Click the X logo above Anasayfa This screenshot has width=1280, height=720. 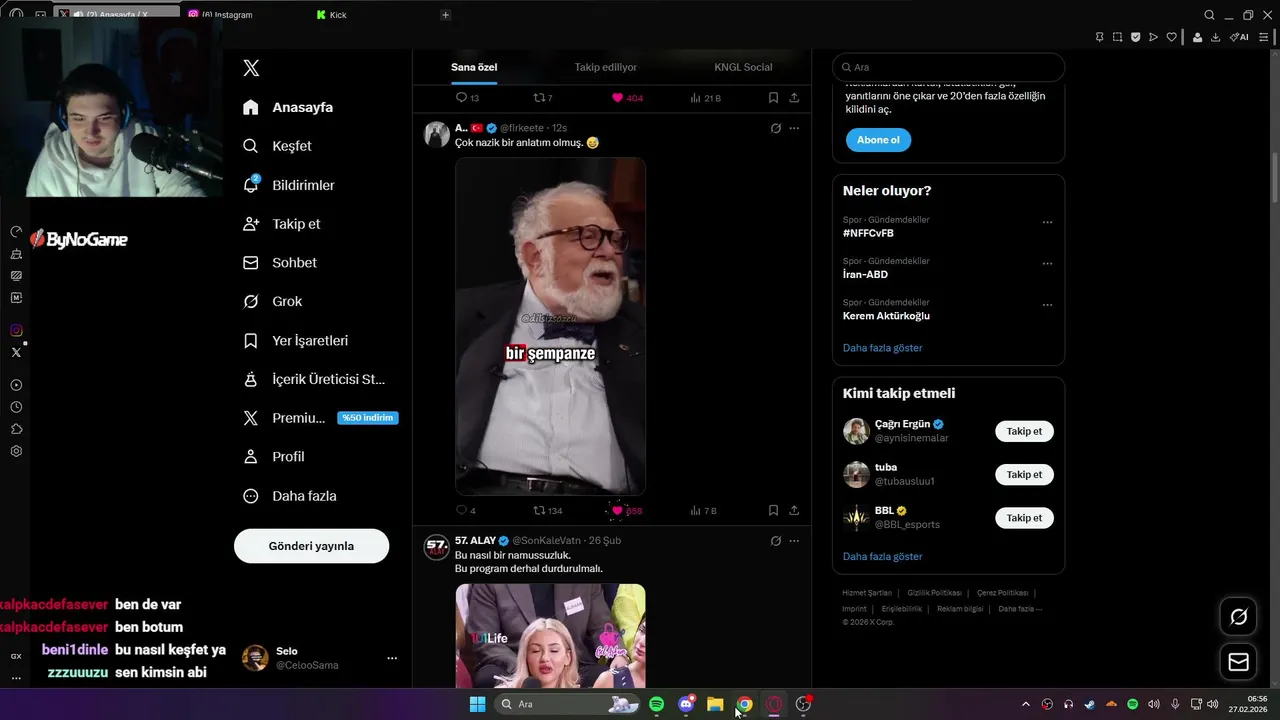click(x=251, y=68)
